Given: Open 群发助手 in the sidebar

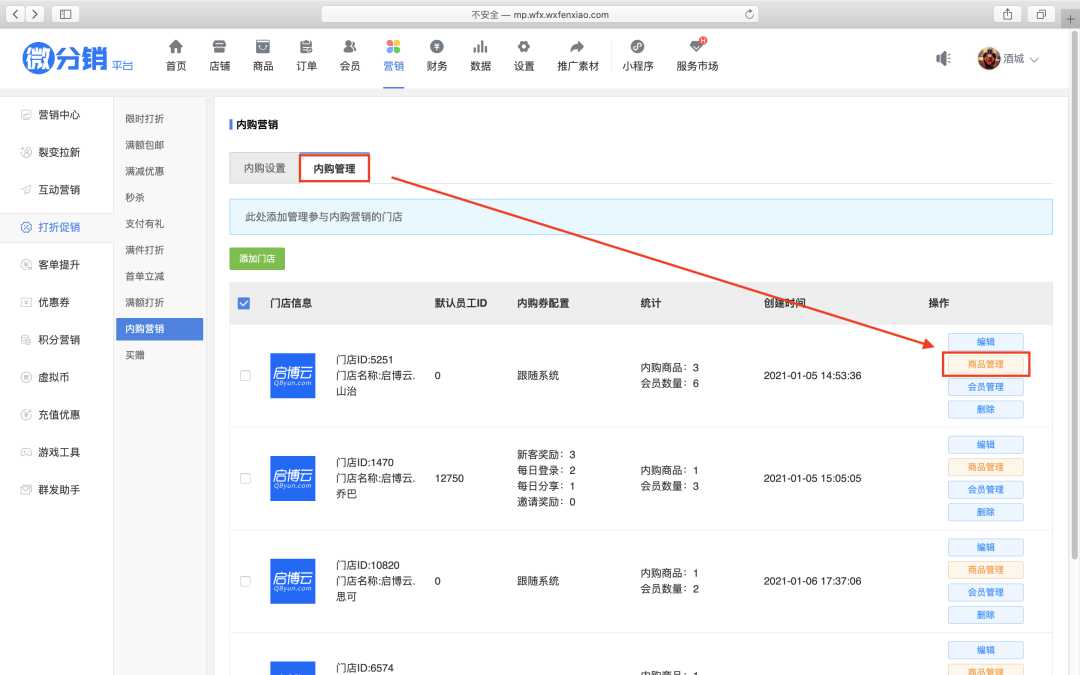Looking at the screenshot, I should 59,490.
